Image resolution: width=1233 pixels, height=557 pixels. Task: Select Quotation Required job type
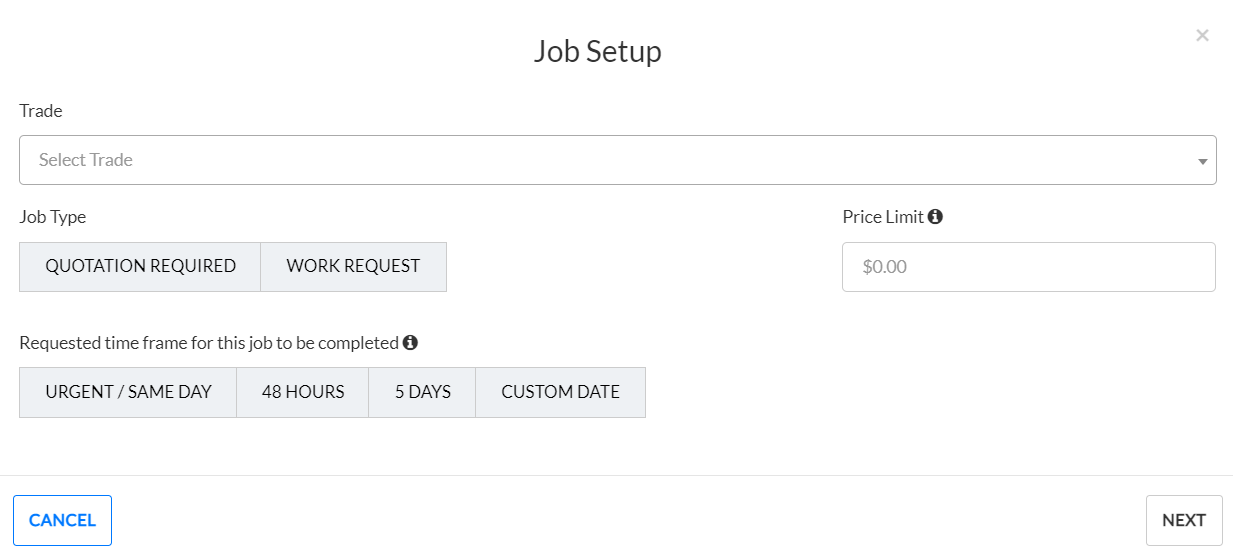point(140,267)
